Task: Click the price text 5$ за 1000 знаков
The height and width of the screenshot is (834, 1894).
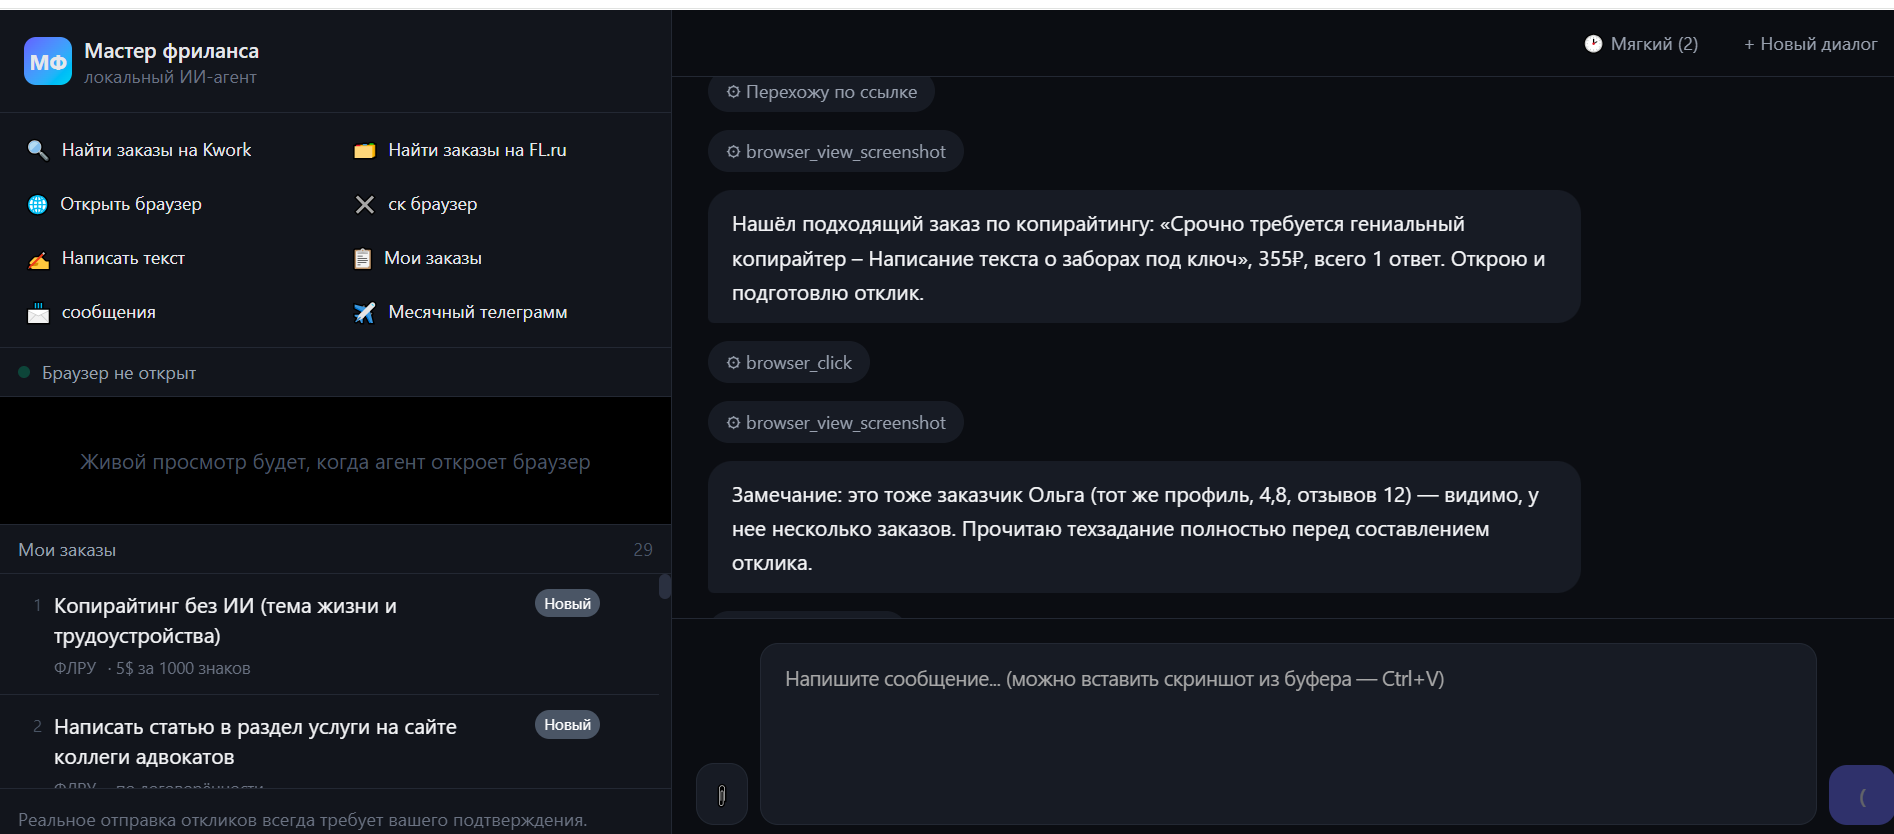Action: pyautogui.click(x=183, y=668)
